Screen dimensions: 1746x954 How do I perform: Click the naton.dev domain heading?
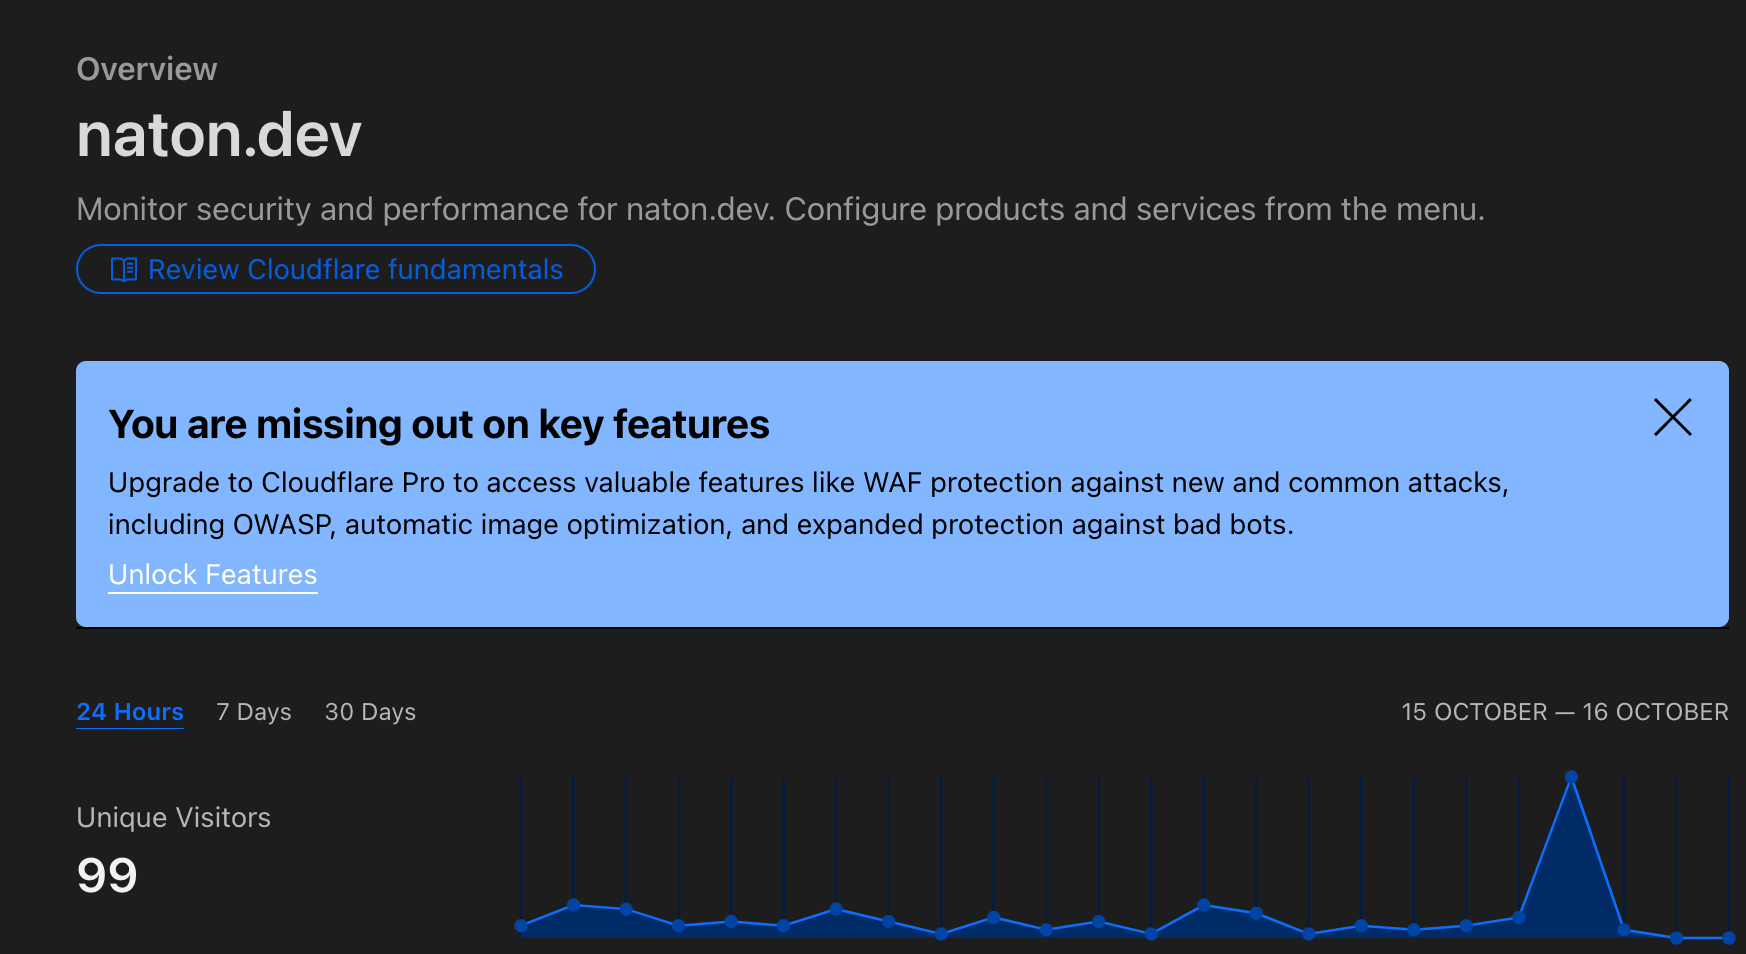[x=219, y=135]
